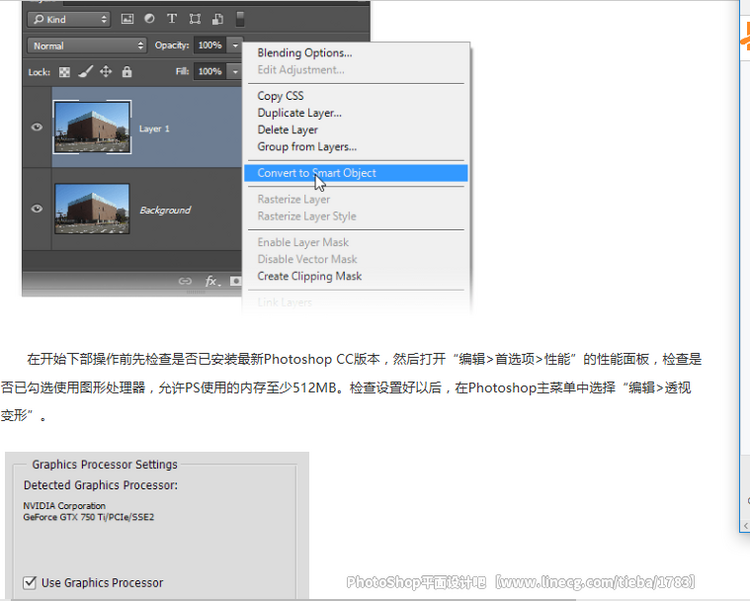Click the link layers icon

pyautogui.click(x=185, y=281)
